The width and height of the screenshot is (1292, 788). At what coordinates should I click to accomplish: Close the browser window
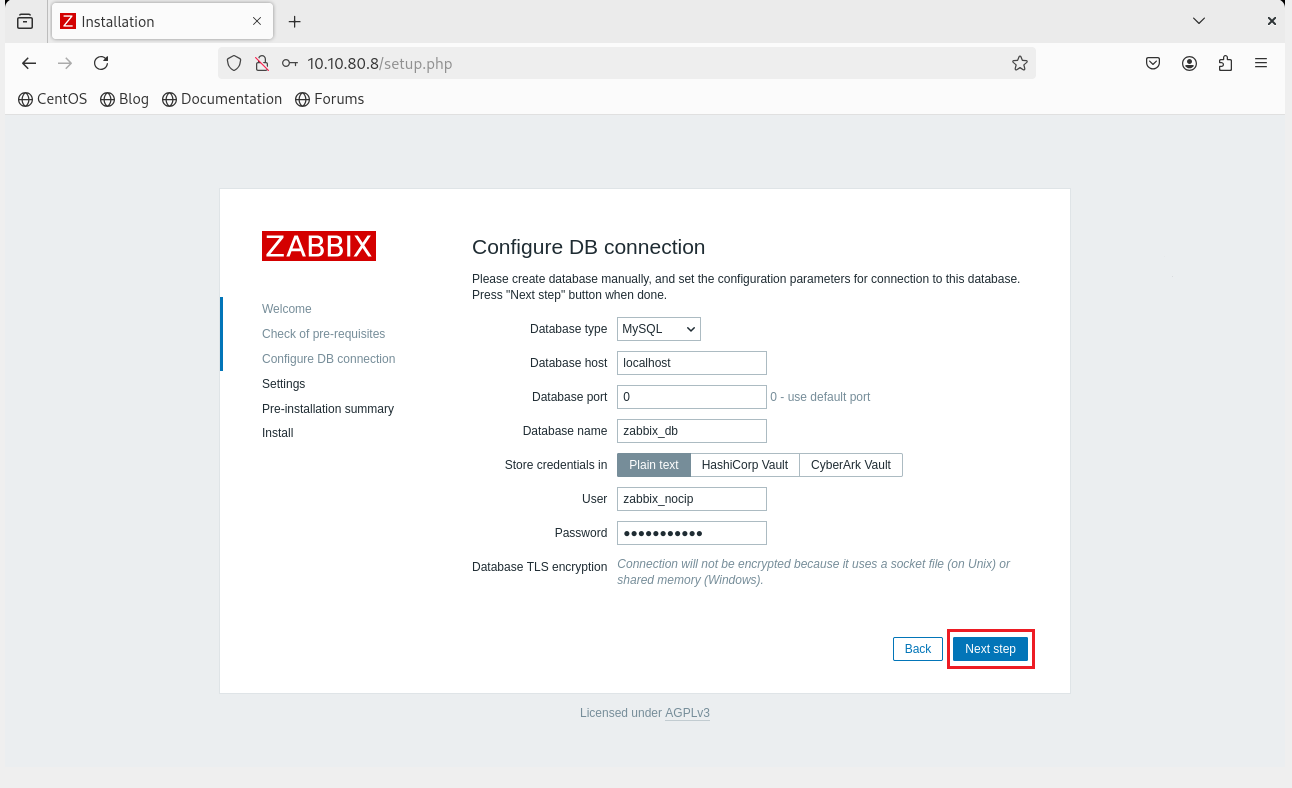[x=1271, y=20]
